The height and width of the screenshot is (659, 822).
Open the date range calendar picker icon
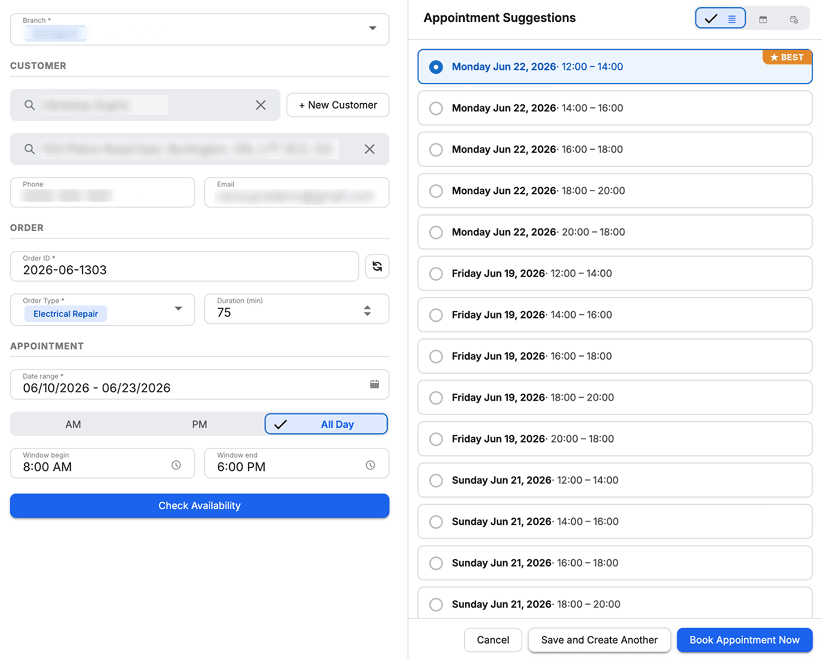[374, 384]
